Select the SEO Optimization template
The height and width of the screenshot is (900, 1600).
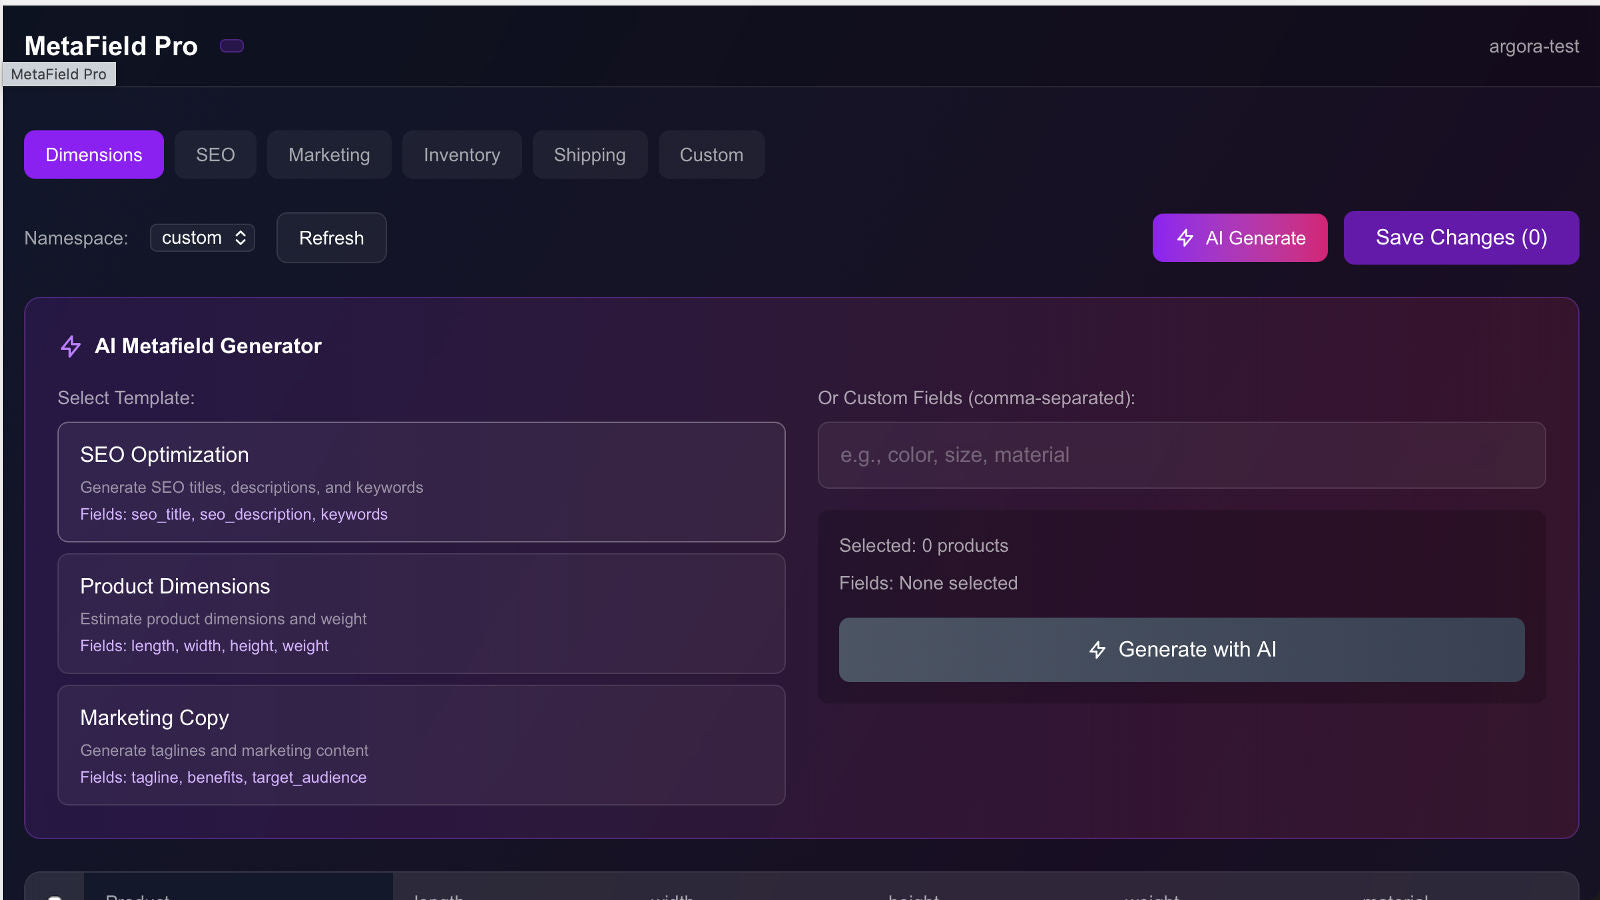(x=421, y=482)
